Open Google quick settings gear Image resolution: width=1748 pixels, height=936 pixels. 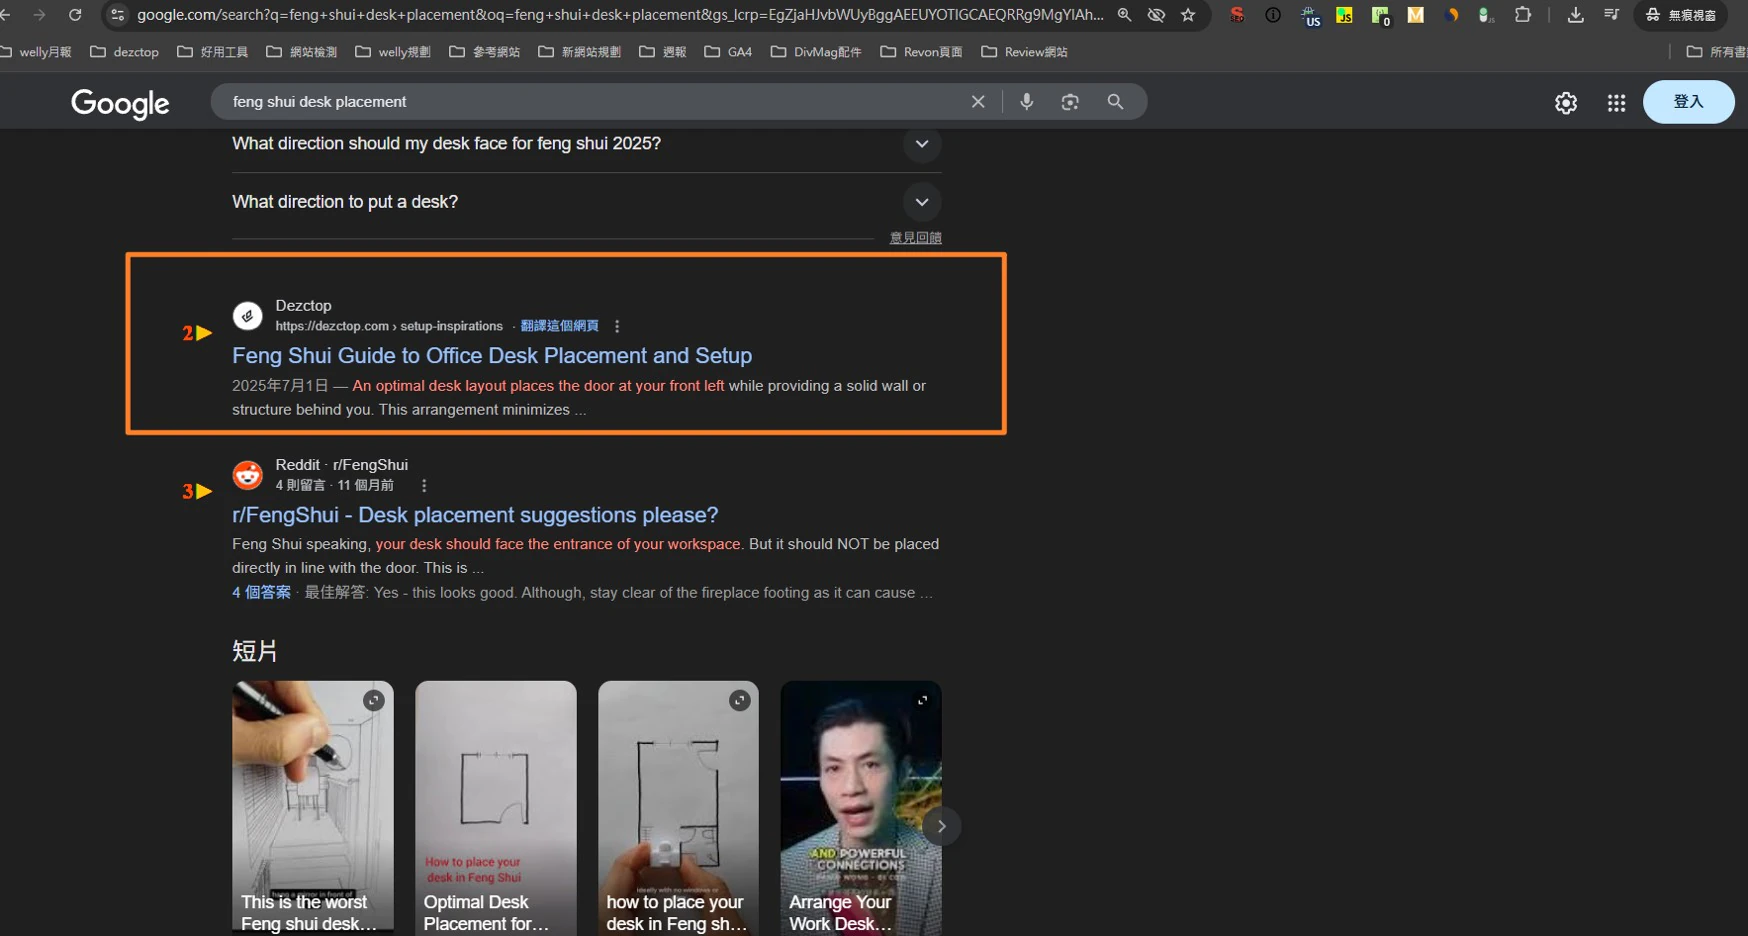(x=1566, y=102)
